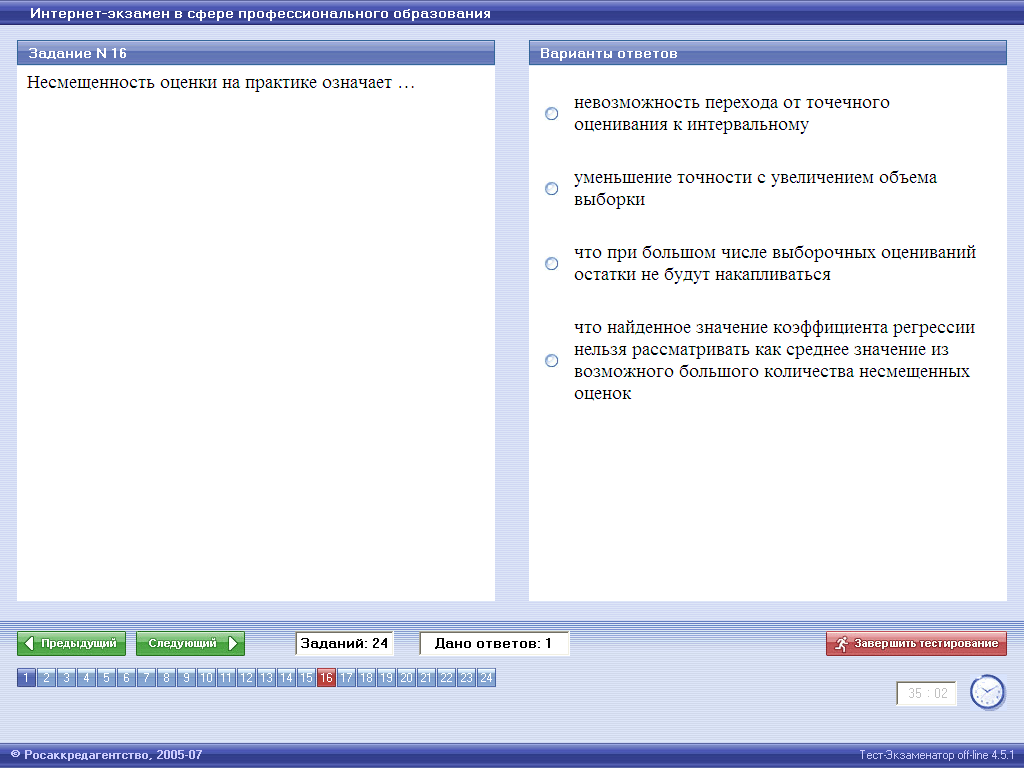Jump to question 1
Screen dimensions: 1024x768
click(x=26, y=678)
